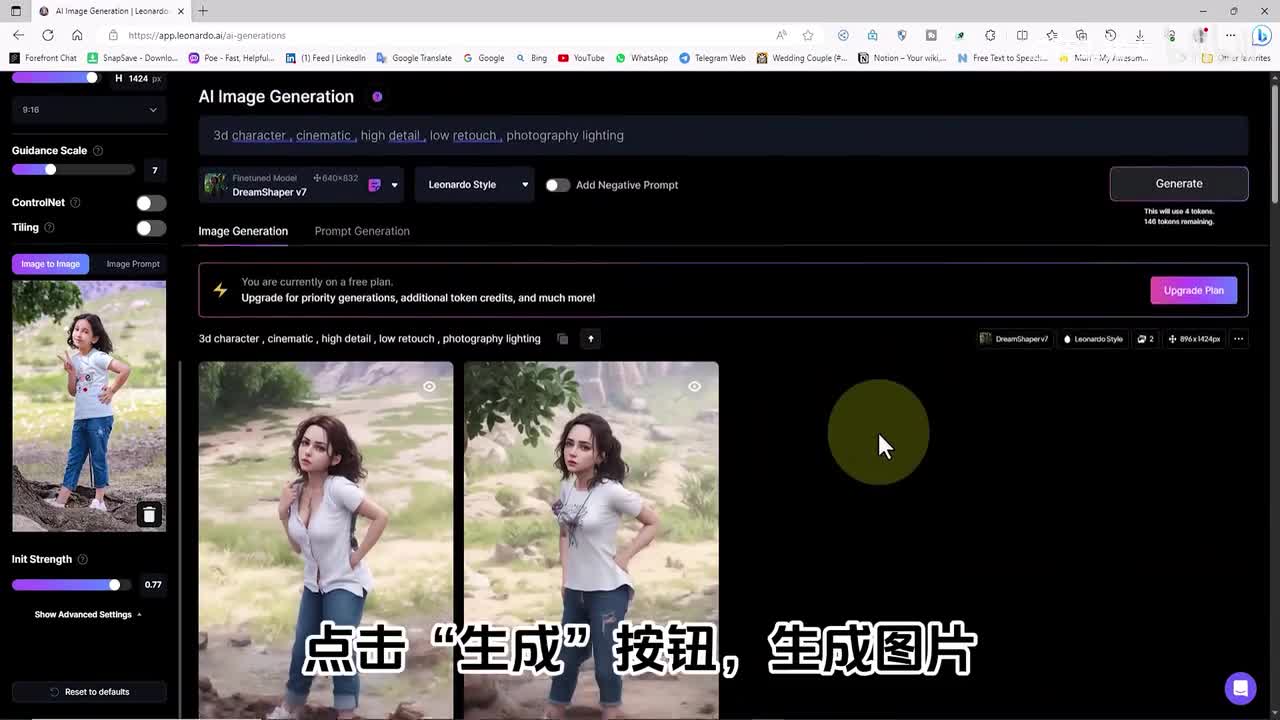
Task: Click the Generate button
Action: tap(1178, 184)
